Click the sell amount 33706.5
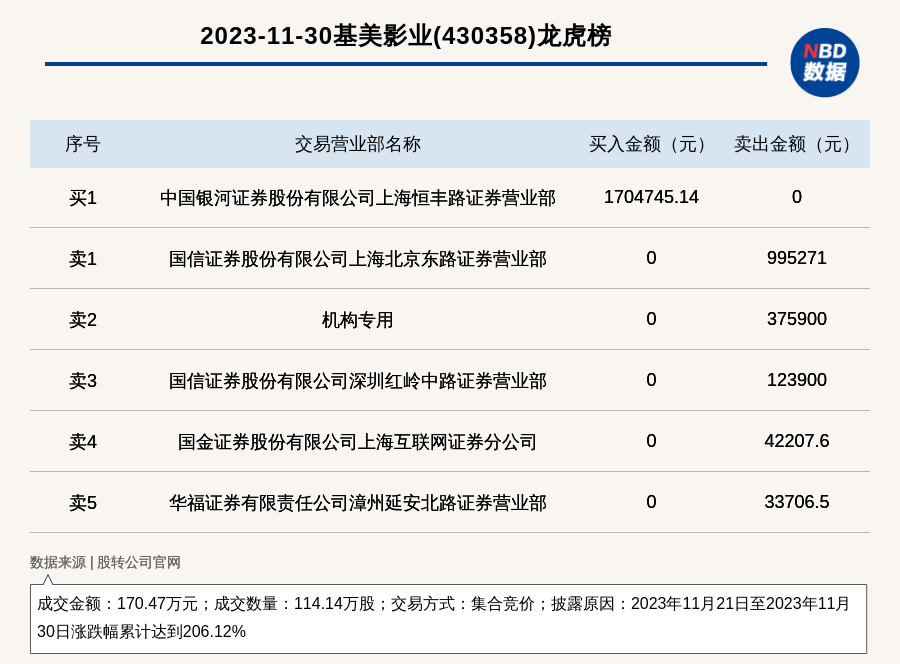 point(797,502)
